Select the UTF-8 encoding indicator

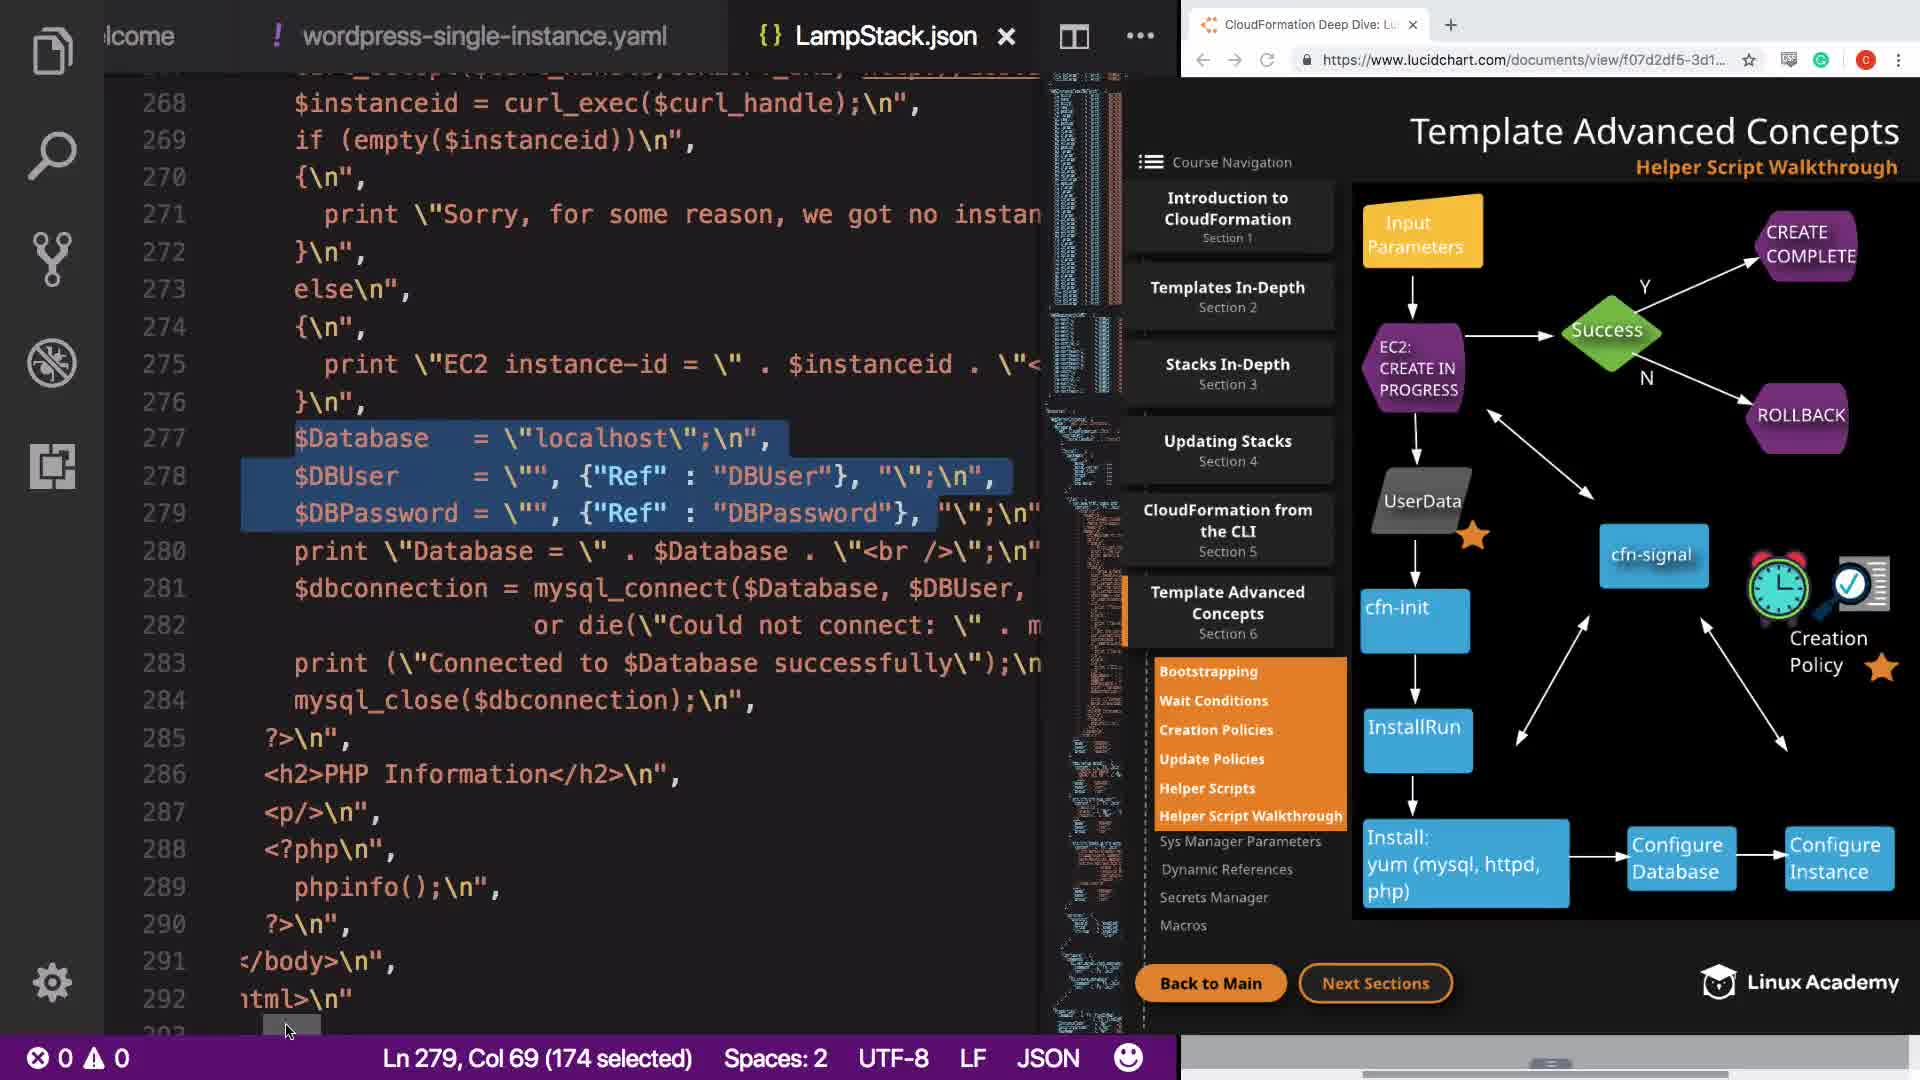point(893,1058)
